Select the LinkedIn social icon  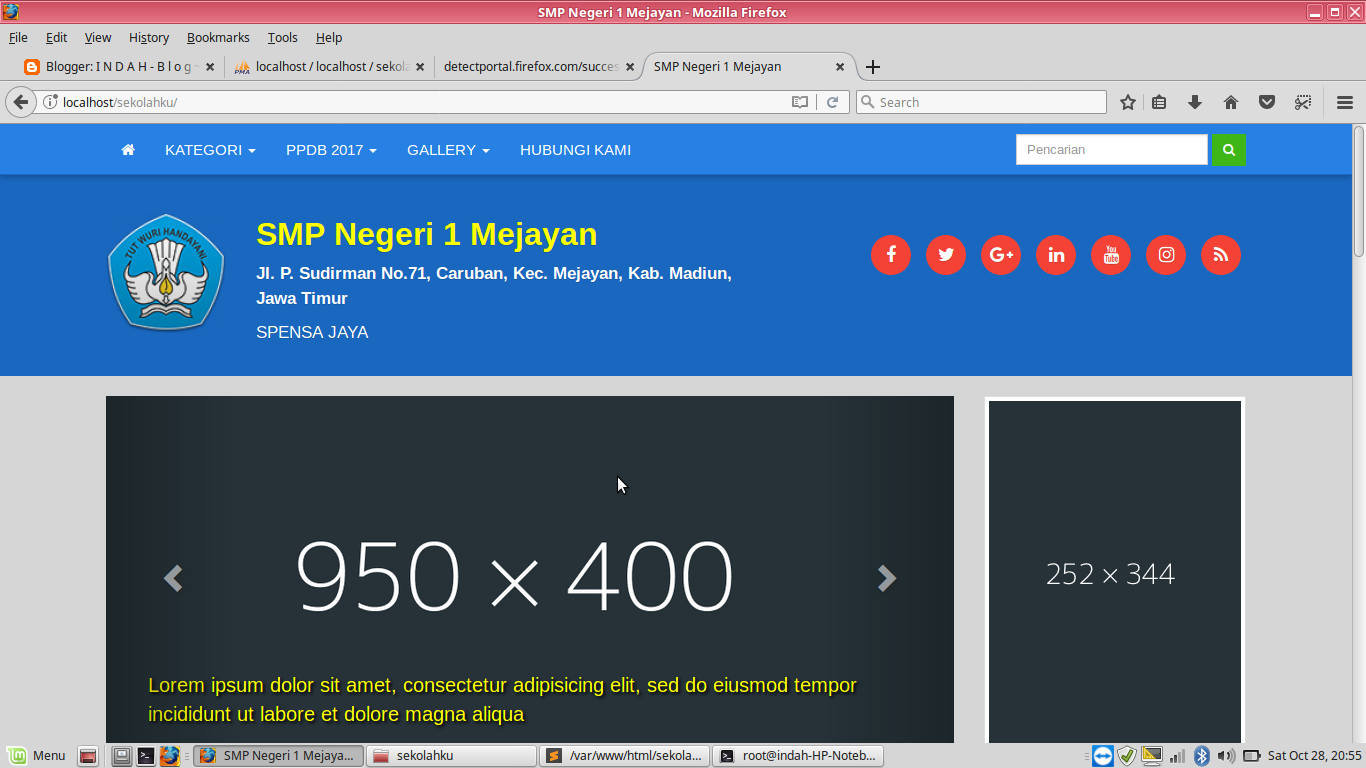tap(1055, 255)
